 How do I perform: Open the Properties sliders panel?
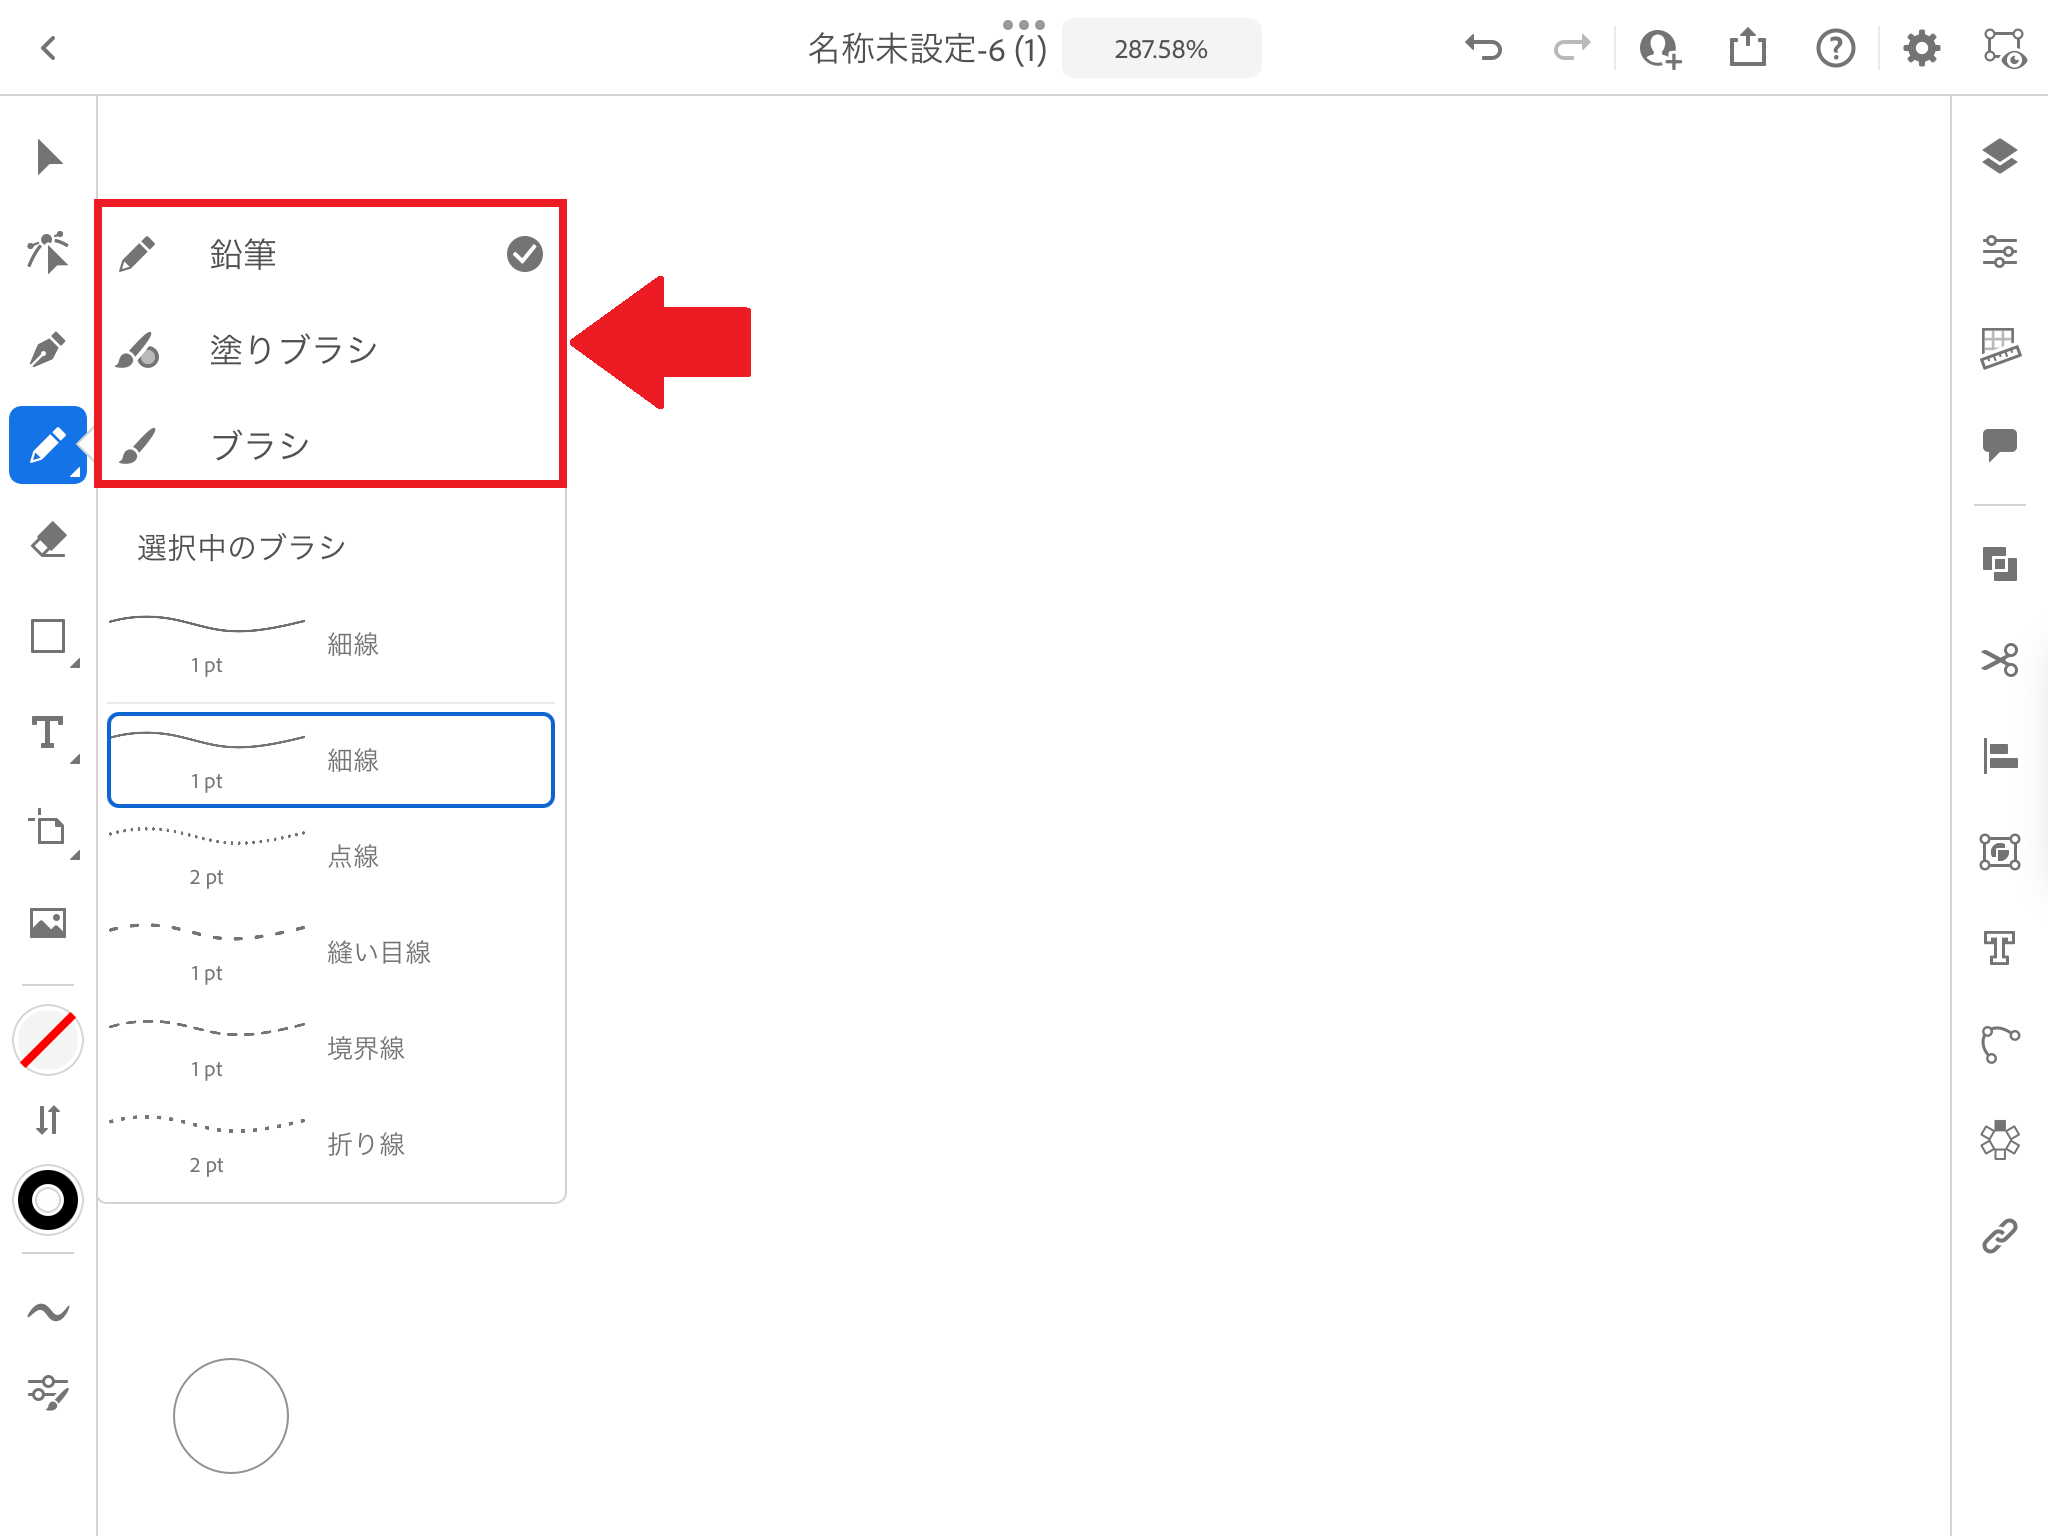(1999, 252)
